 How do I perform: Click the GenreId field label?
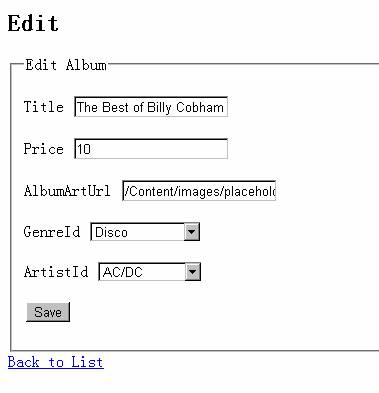(x=52, y=232)
